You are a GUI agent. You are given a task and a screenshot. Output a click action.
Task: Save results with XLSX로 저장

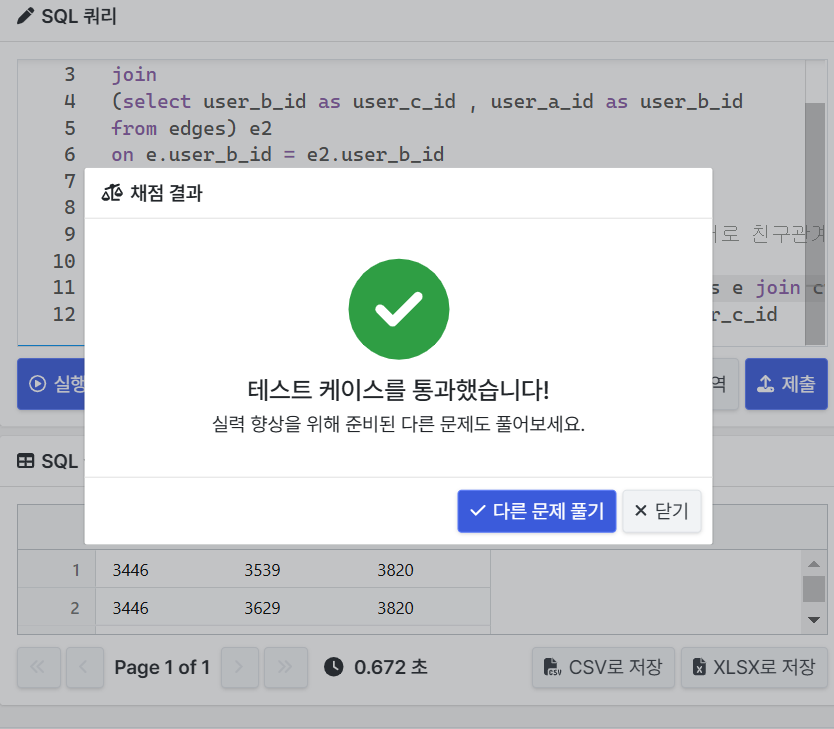pyautogui.click(x=754, y=667)
